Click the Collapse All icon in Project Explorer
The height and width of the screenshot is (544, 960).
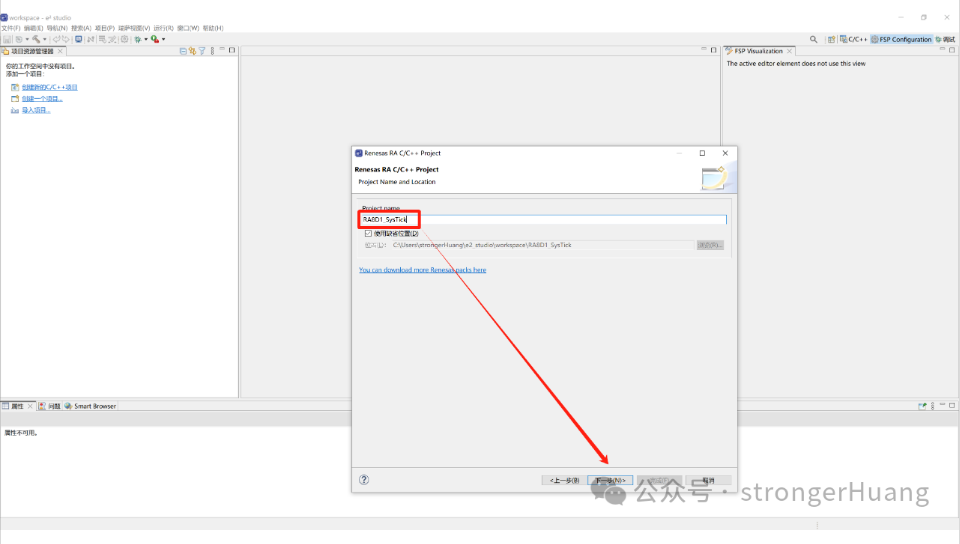coord(183,51)
